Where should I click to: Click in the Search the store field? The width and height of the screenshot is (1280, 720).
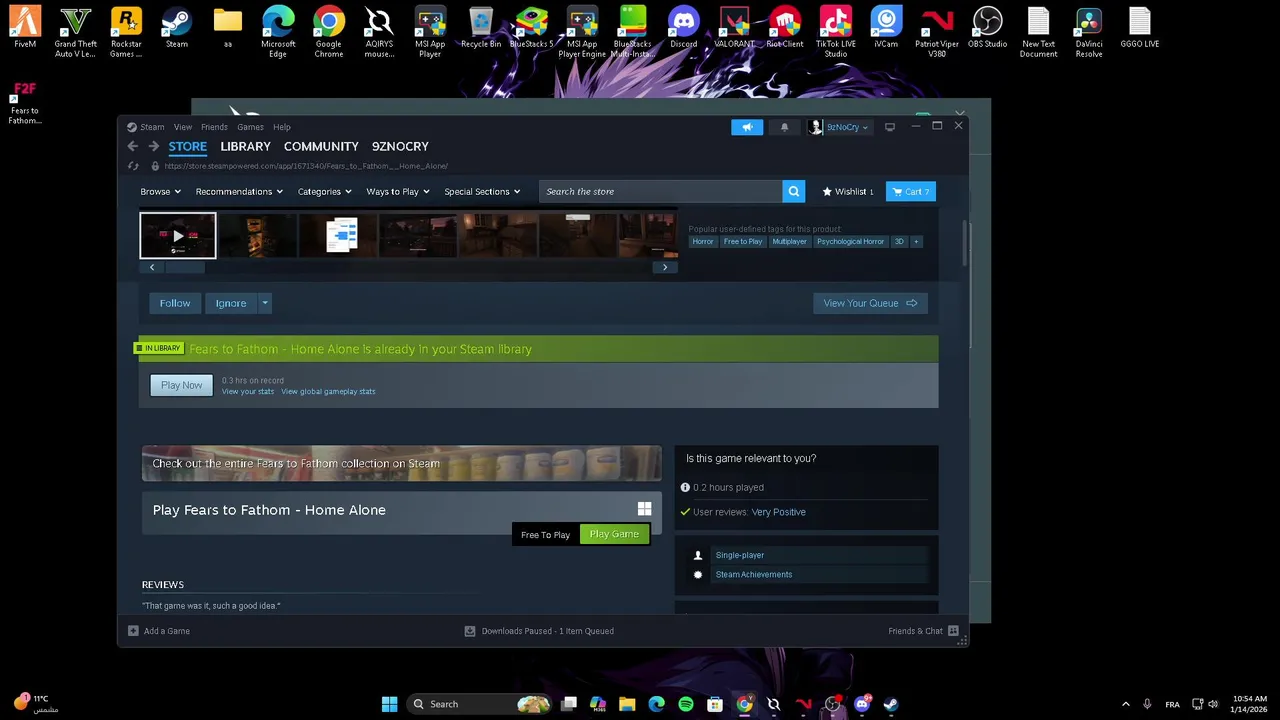tap(661, 191)
